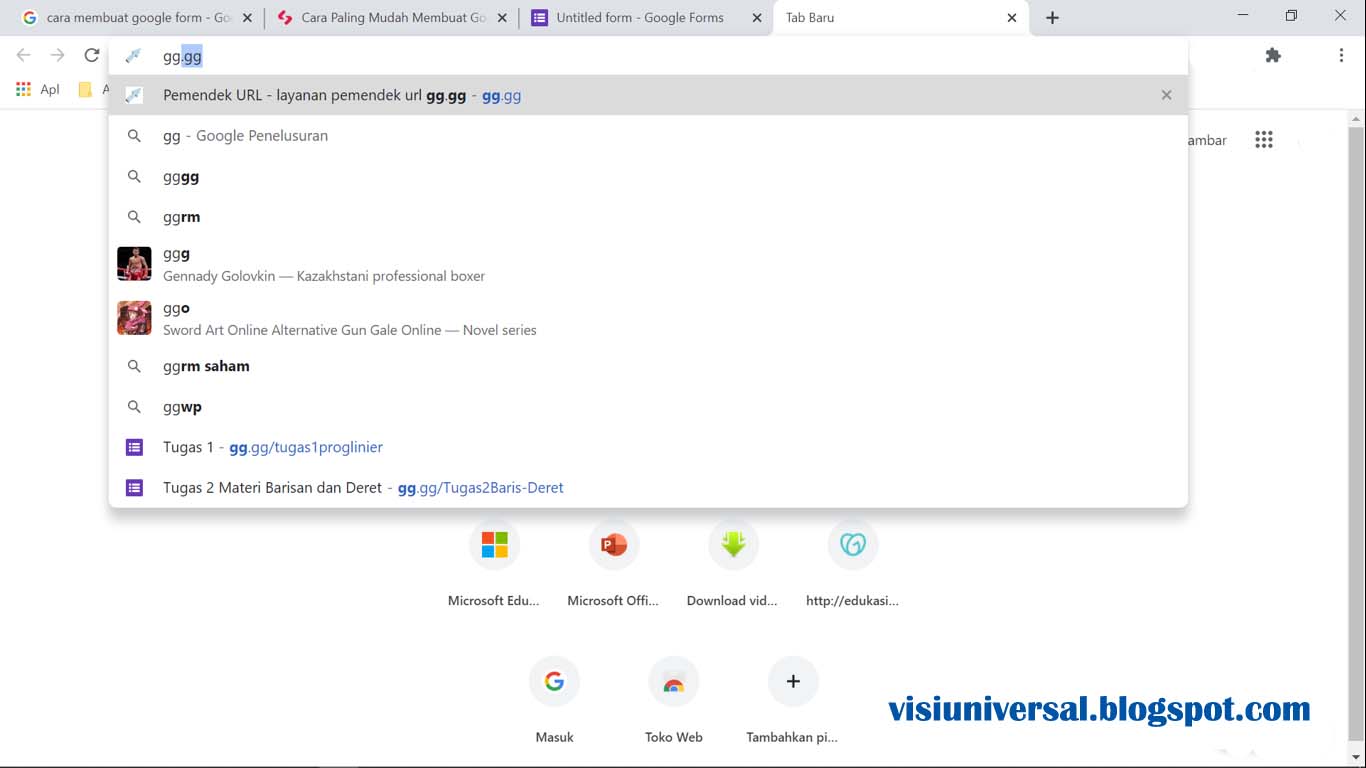This screenshot has height=768, width=1366.
Task: Open a new browser tab with plus button
Action: (1051, 17)
